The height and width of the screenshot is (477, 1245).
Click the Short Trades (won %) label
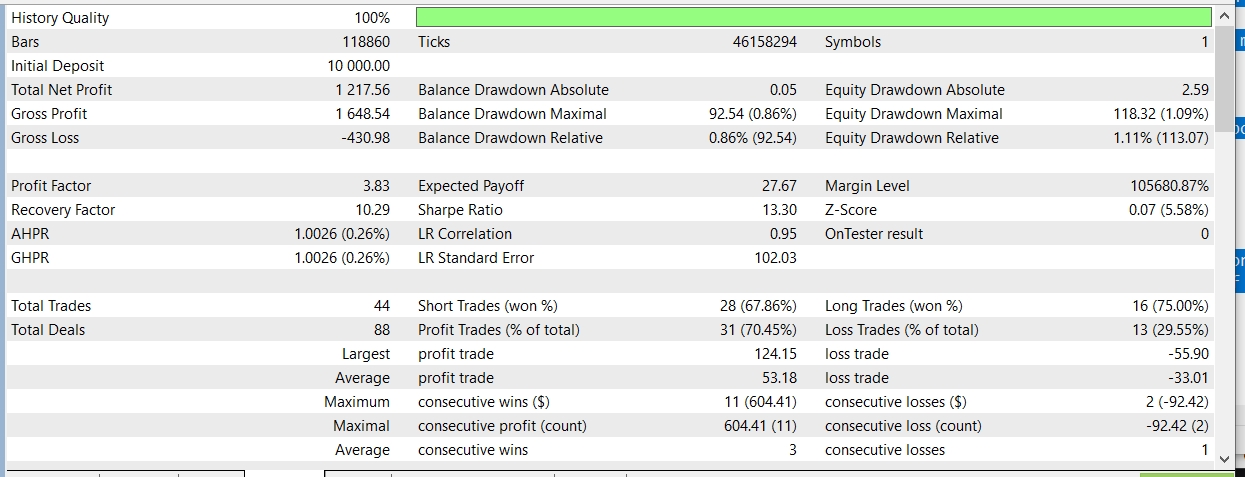coord(488,306)
